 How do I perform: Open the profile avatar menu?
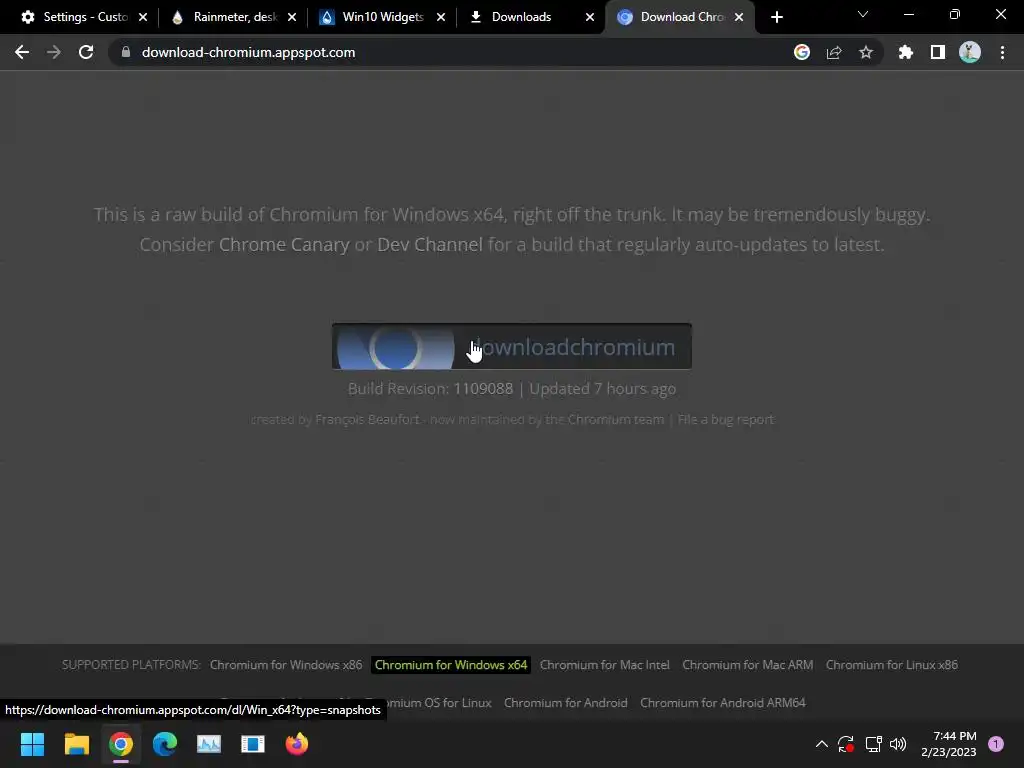click(x=970, y=52)
